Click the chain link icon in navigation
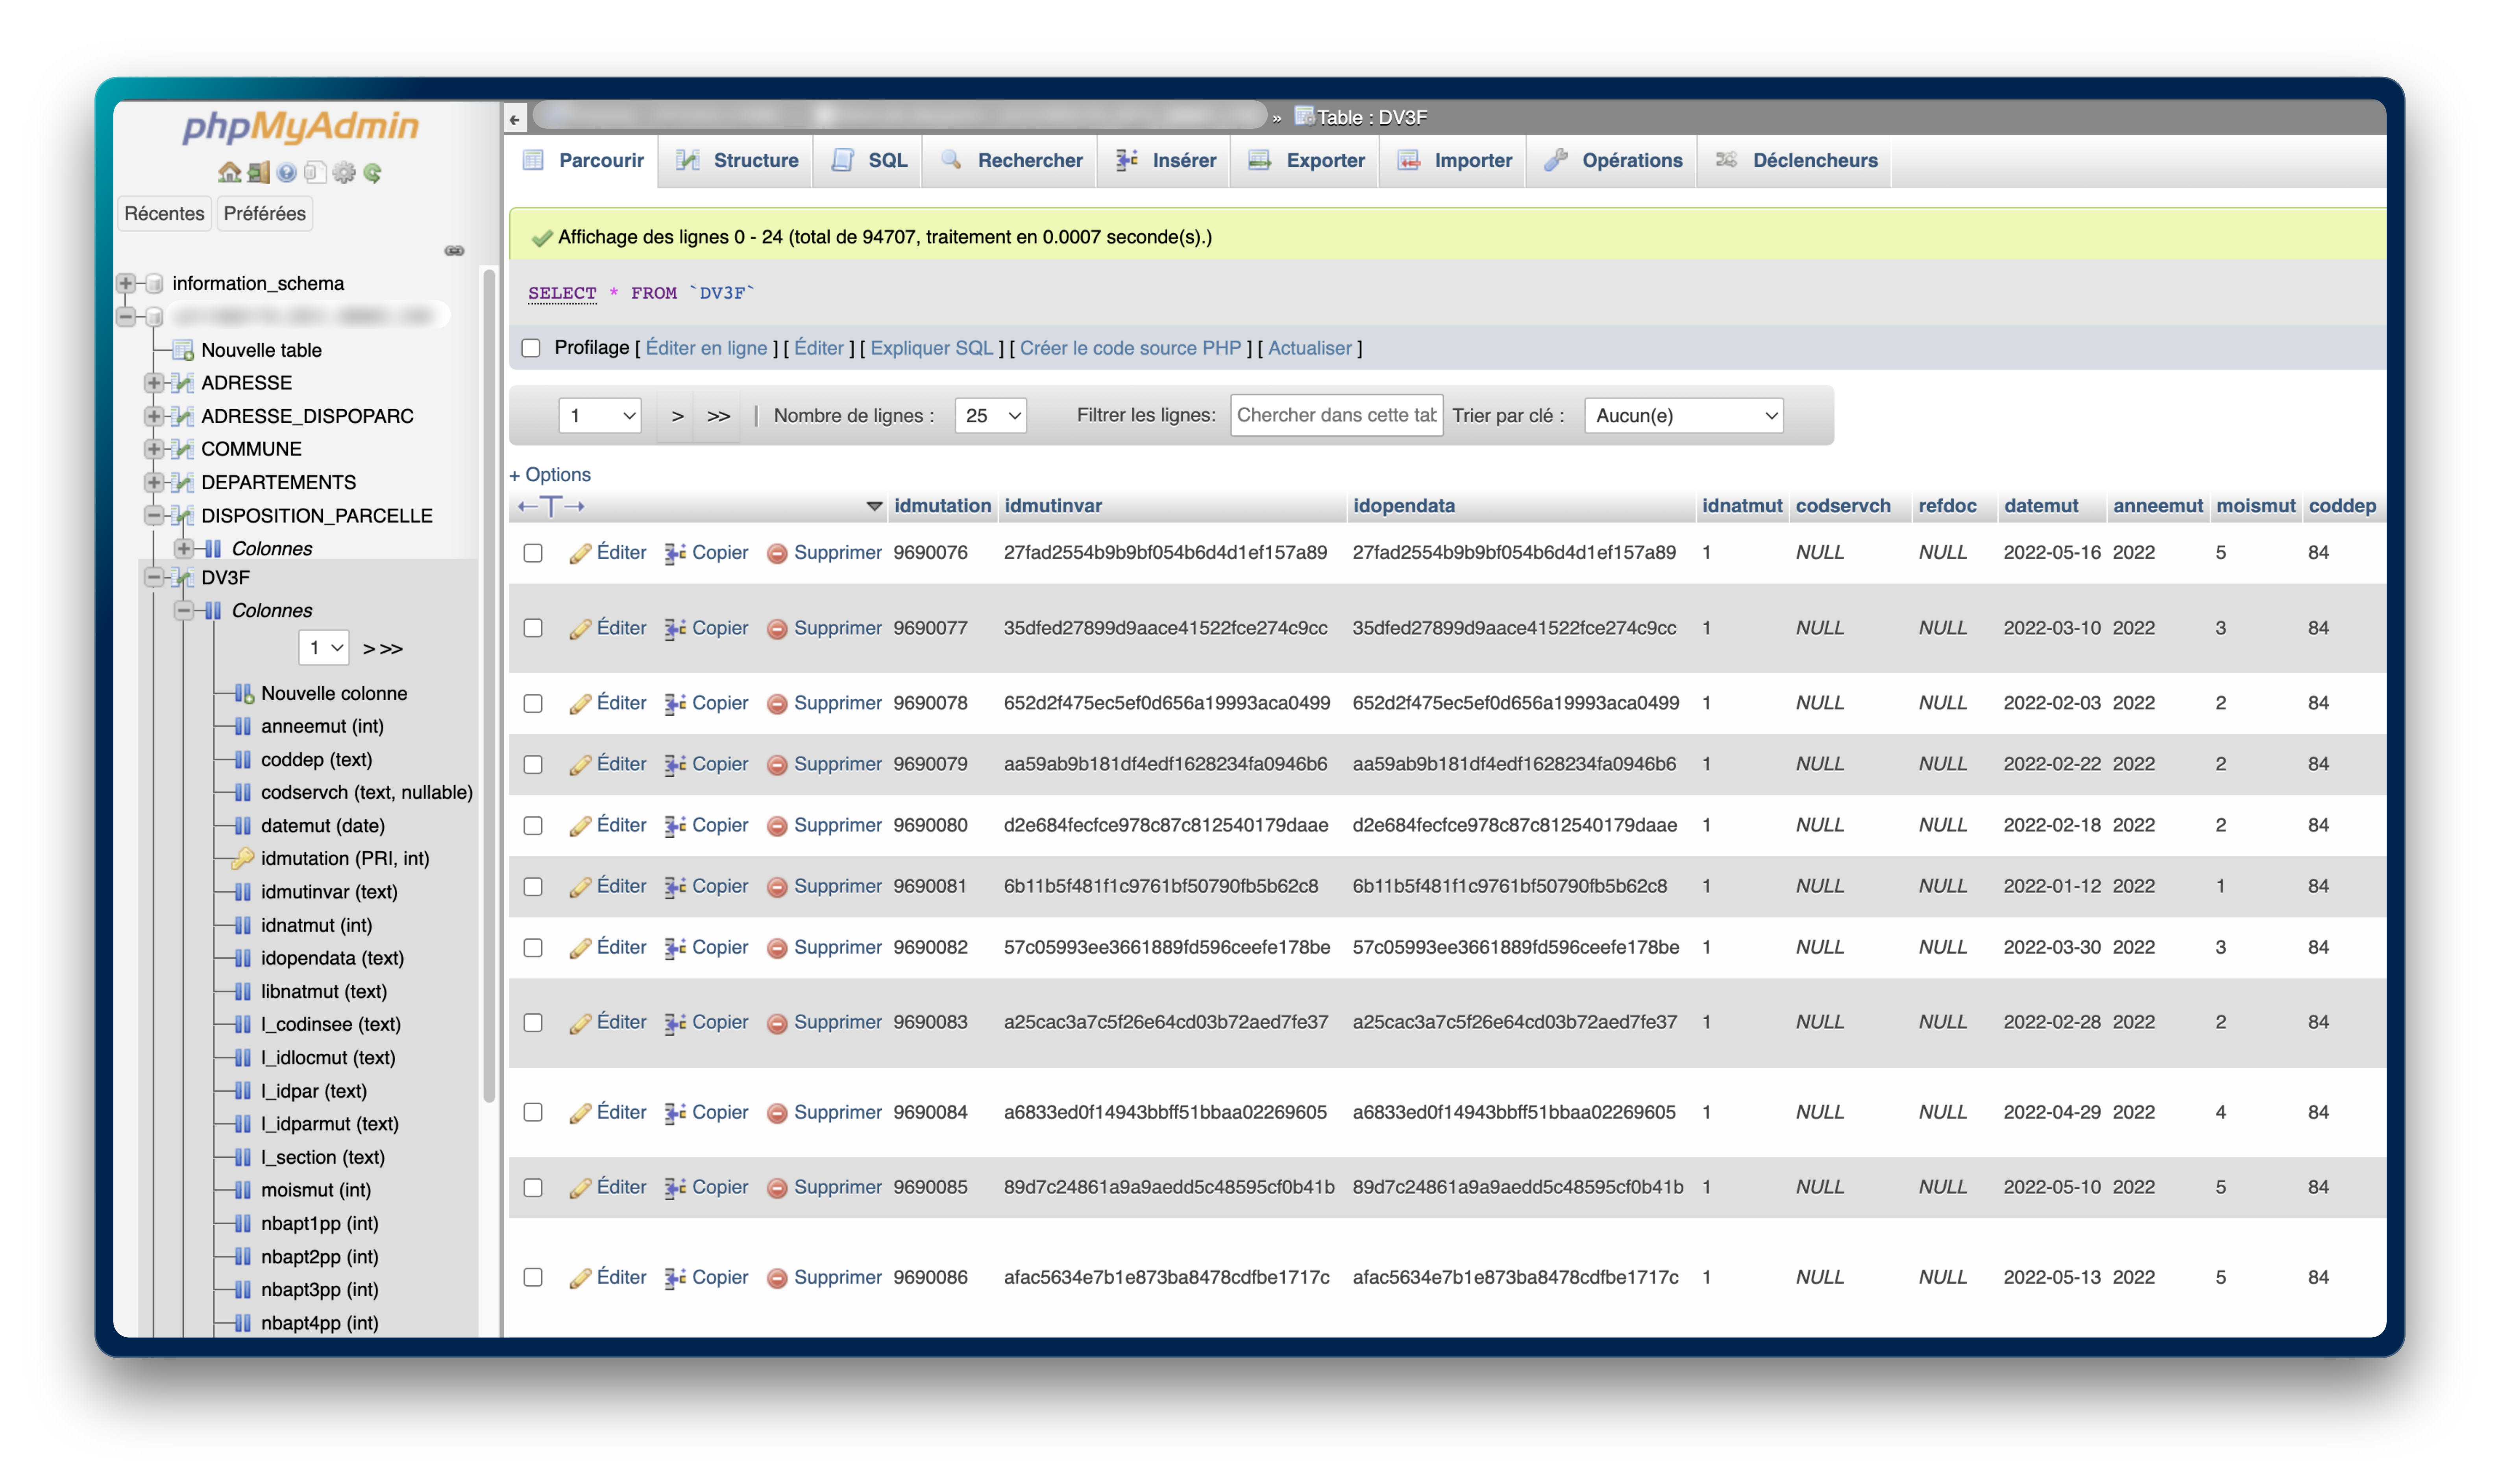 point(454,251)
